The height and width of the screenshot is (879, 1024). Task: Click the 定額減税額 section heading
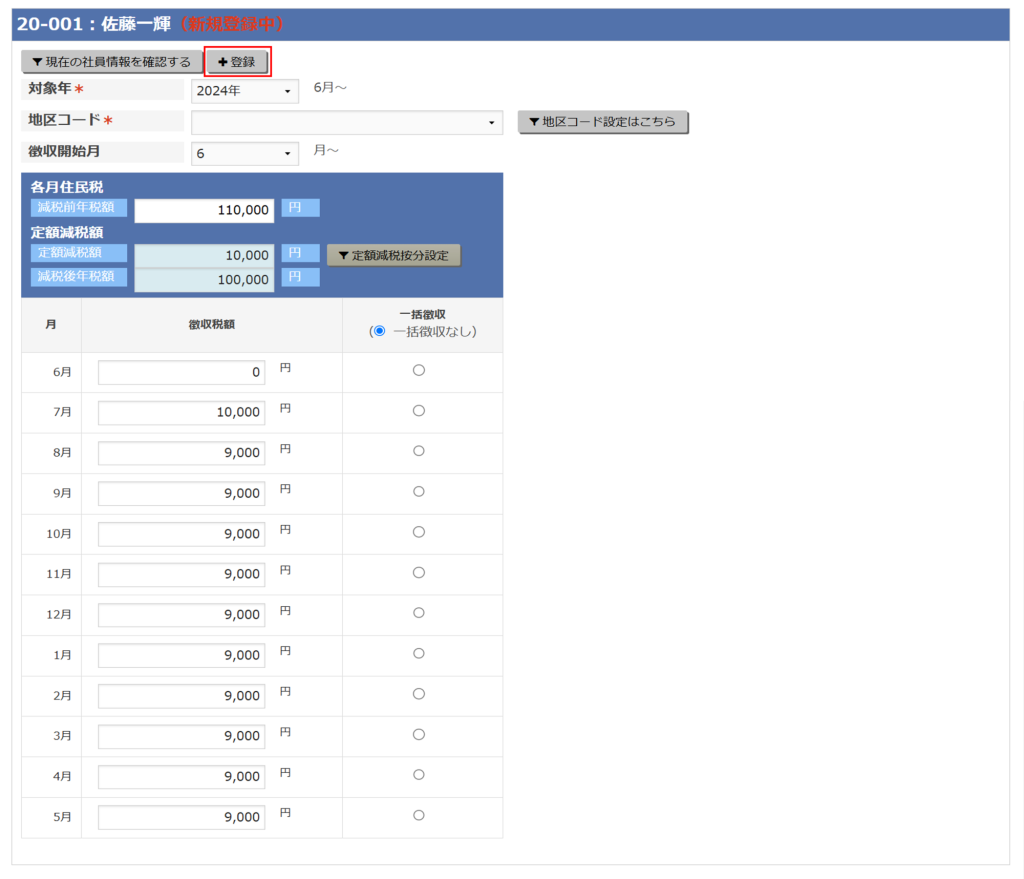coord(67,232)
